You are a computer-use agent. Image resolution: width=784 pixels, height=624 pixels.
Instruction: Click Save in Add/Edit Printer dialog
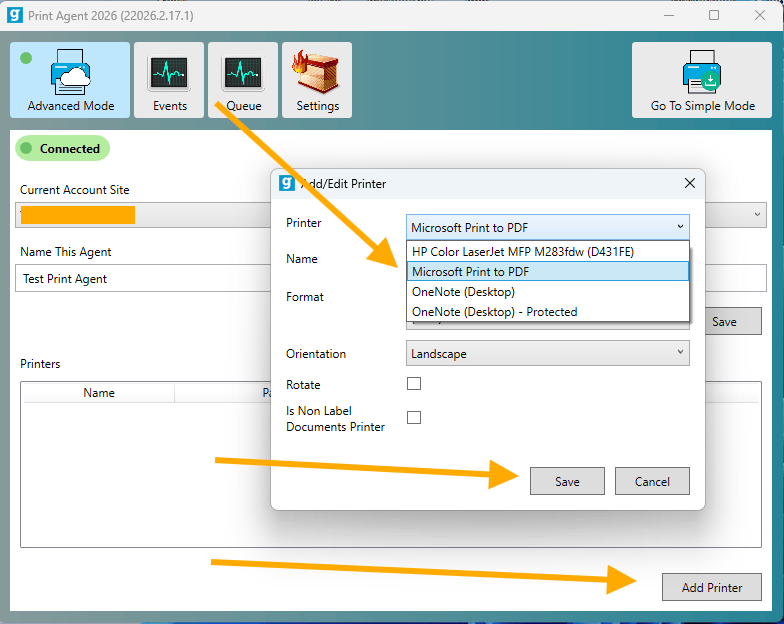pyautogui.click(x=567, y=481)
